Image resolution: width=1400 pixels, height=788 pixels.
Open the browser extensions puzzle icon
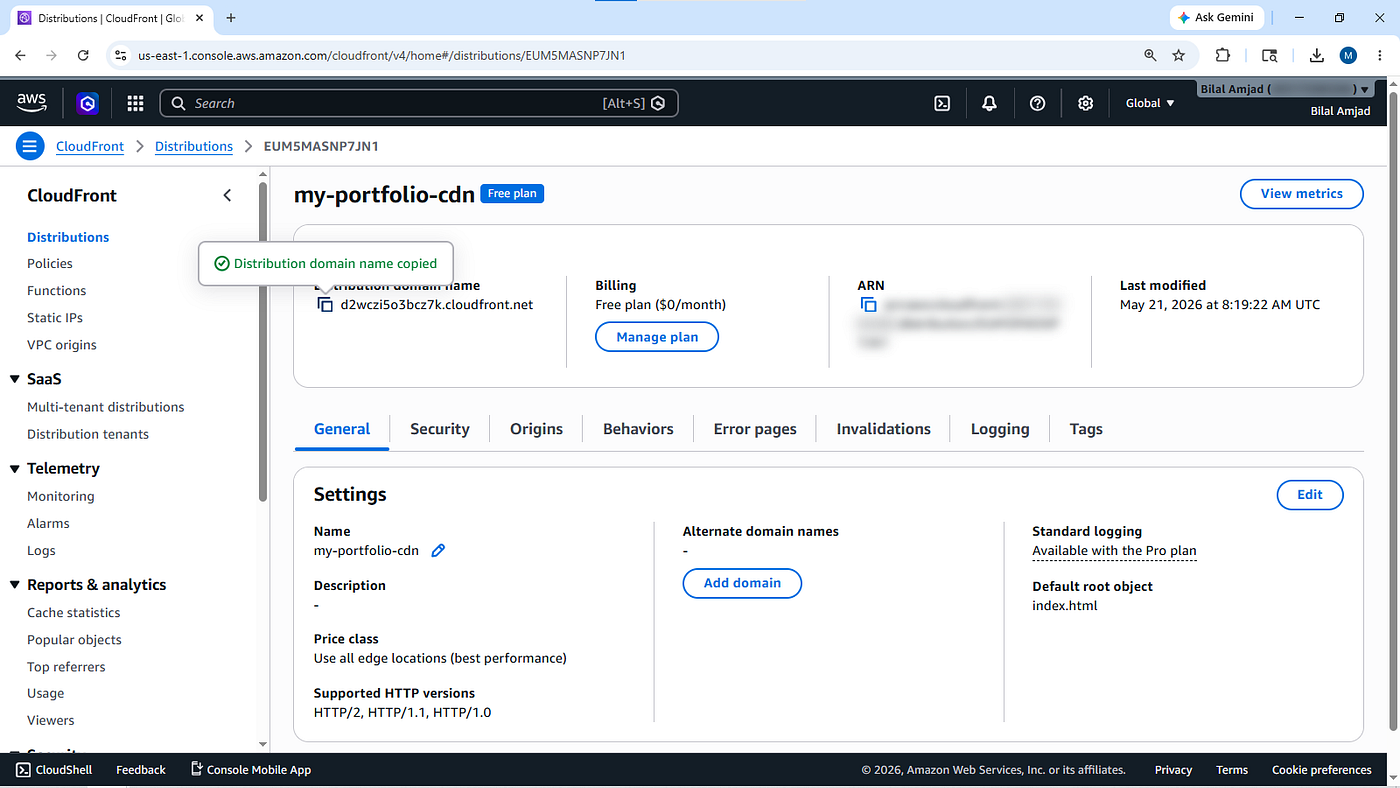pyautogui.click(x=1223, y=55)
